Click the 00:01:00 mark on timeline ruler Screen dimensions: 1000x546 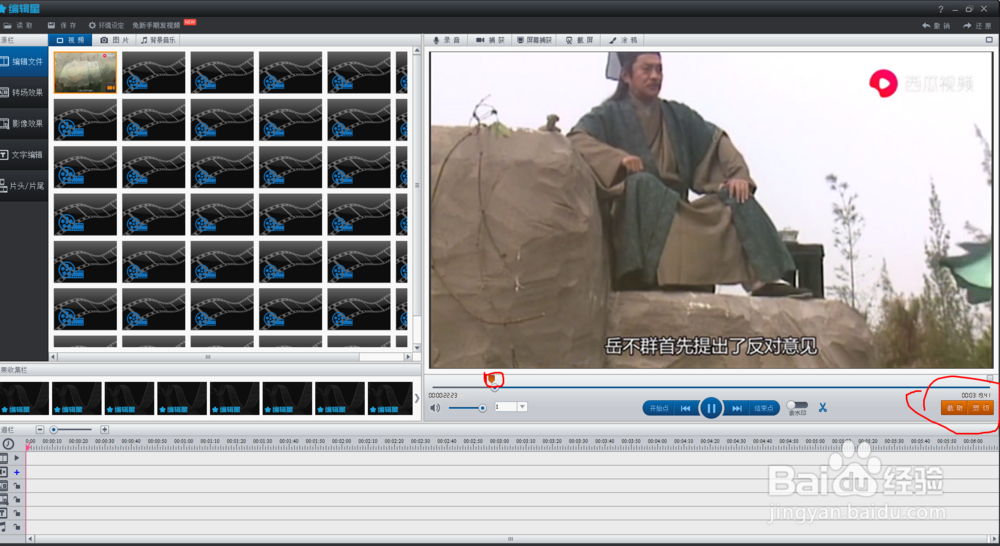click(x=184, y=441)
